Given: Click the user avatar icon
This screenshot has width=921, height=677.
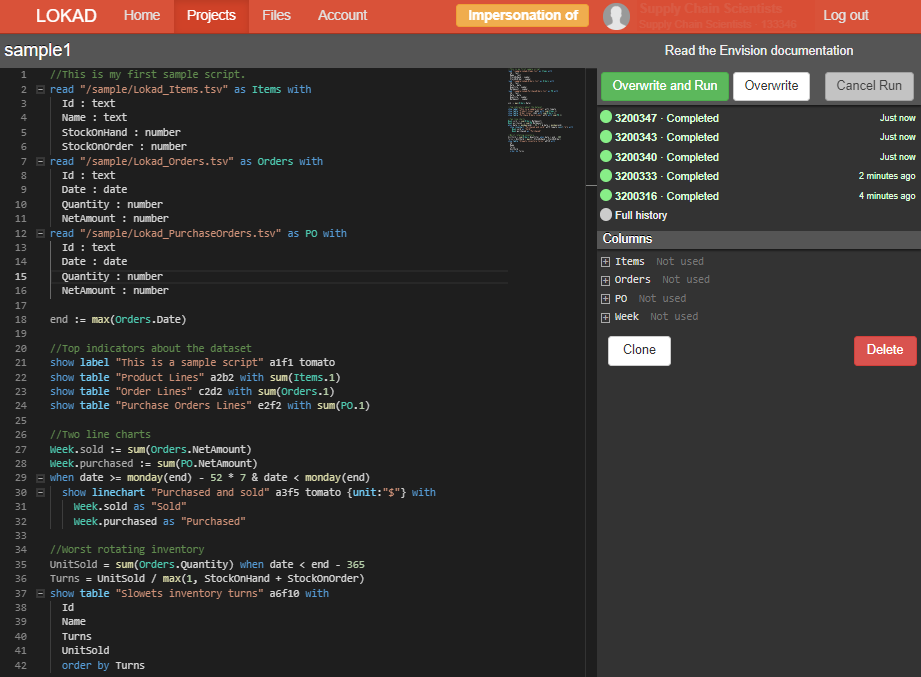Looking at the screenshot, I should click(616, 16).
